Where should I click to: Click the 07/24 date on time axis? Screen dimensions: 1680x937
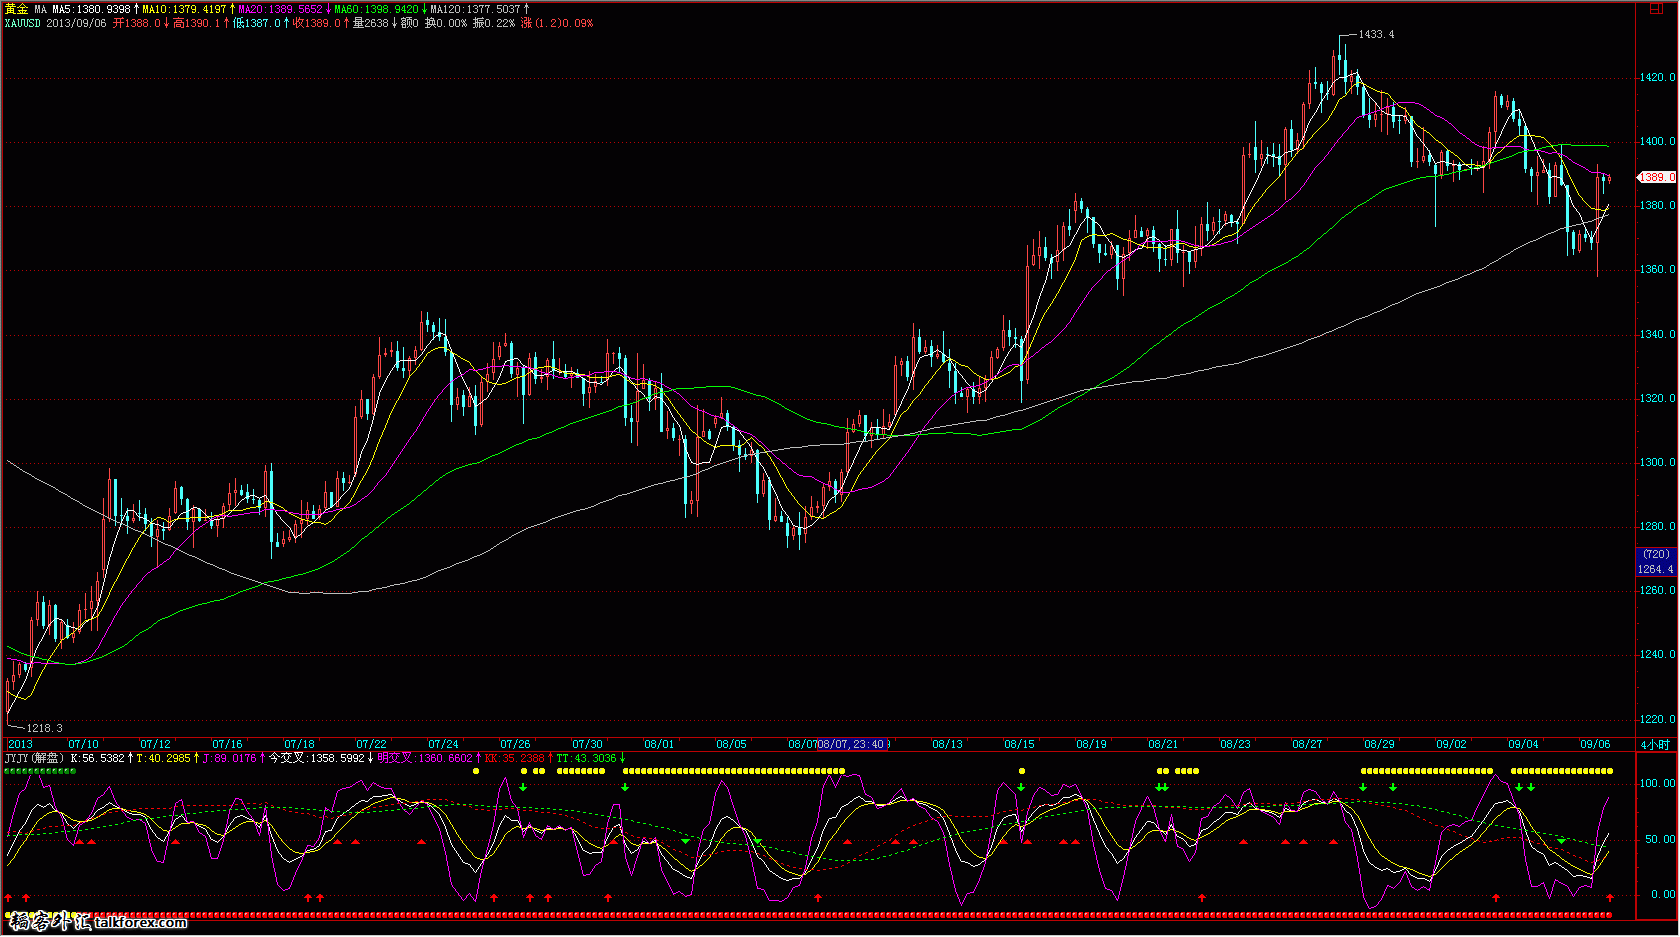point(443,744)
